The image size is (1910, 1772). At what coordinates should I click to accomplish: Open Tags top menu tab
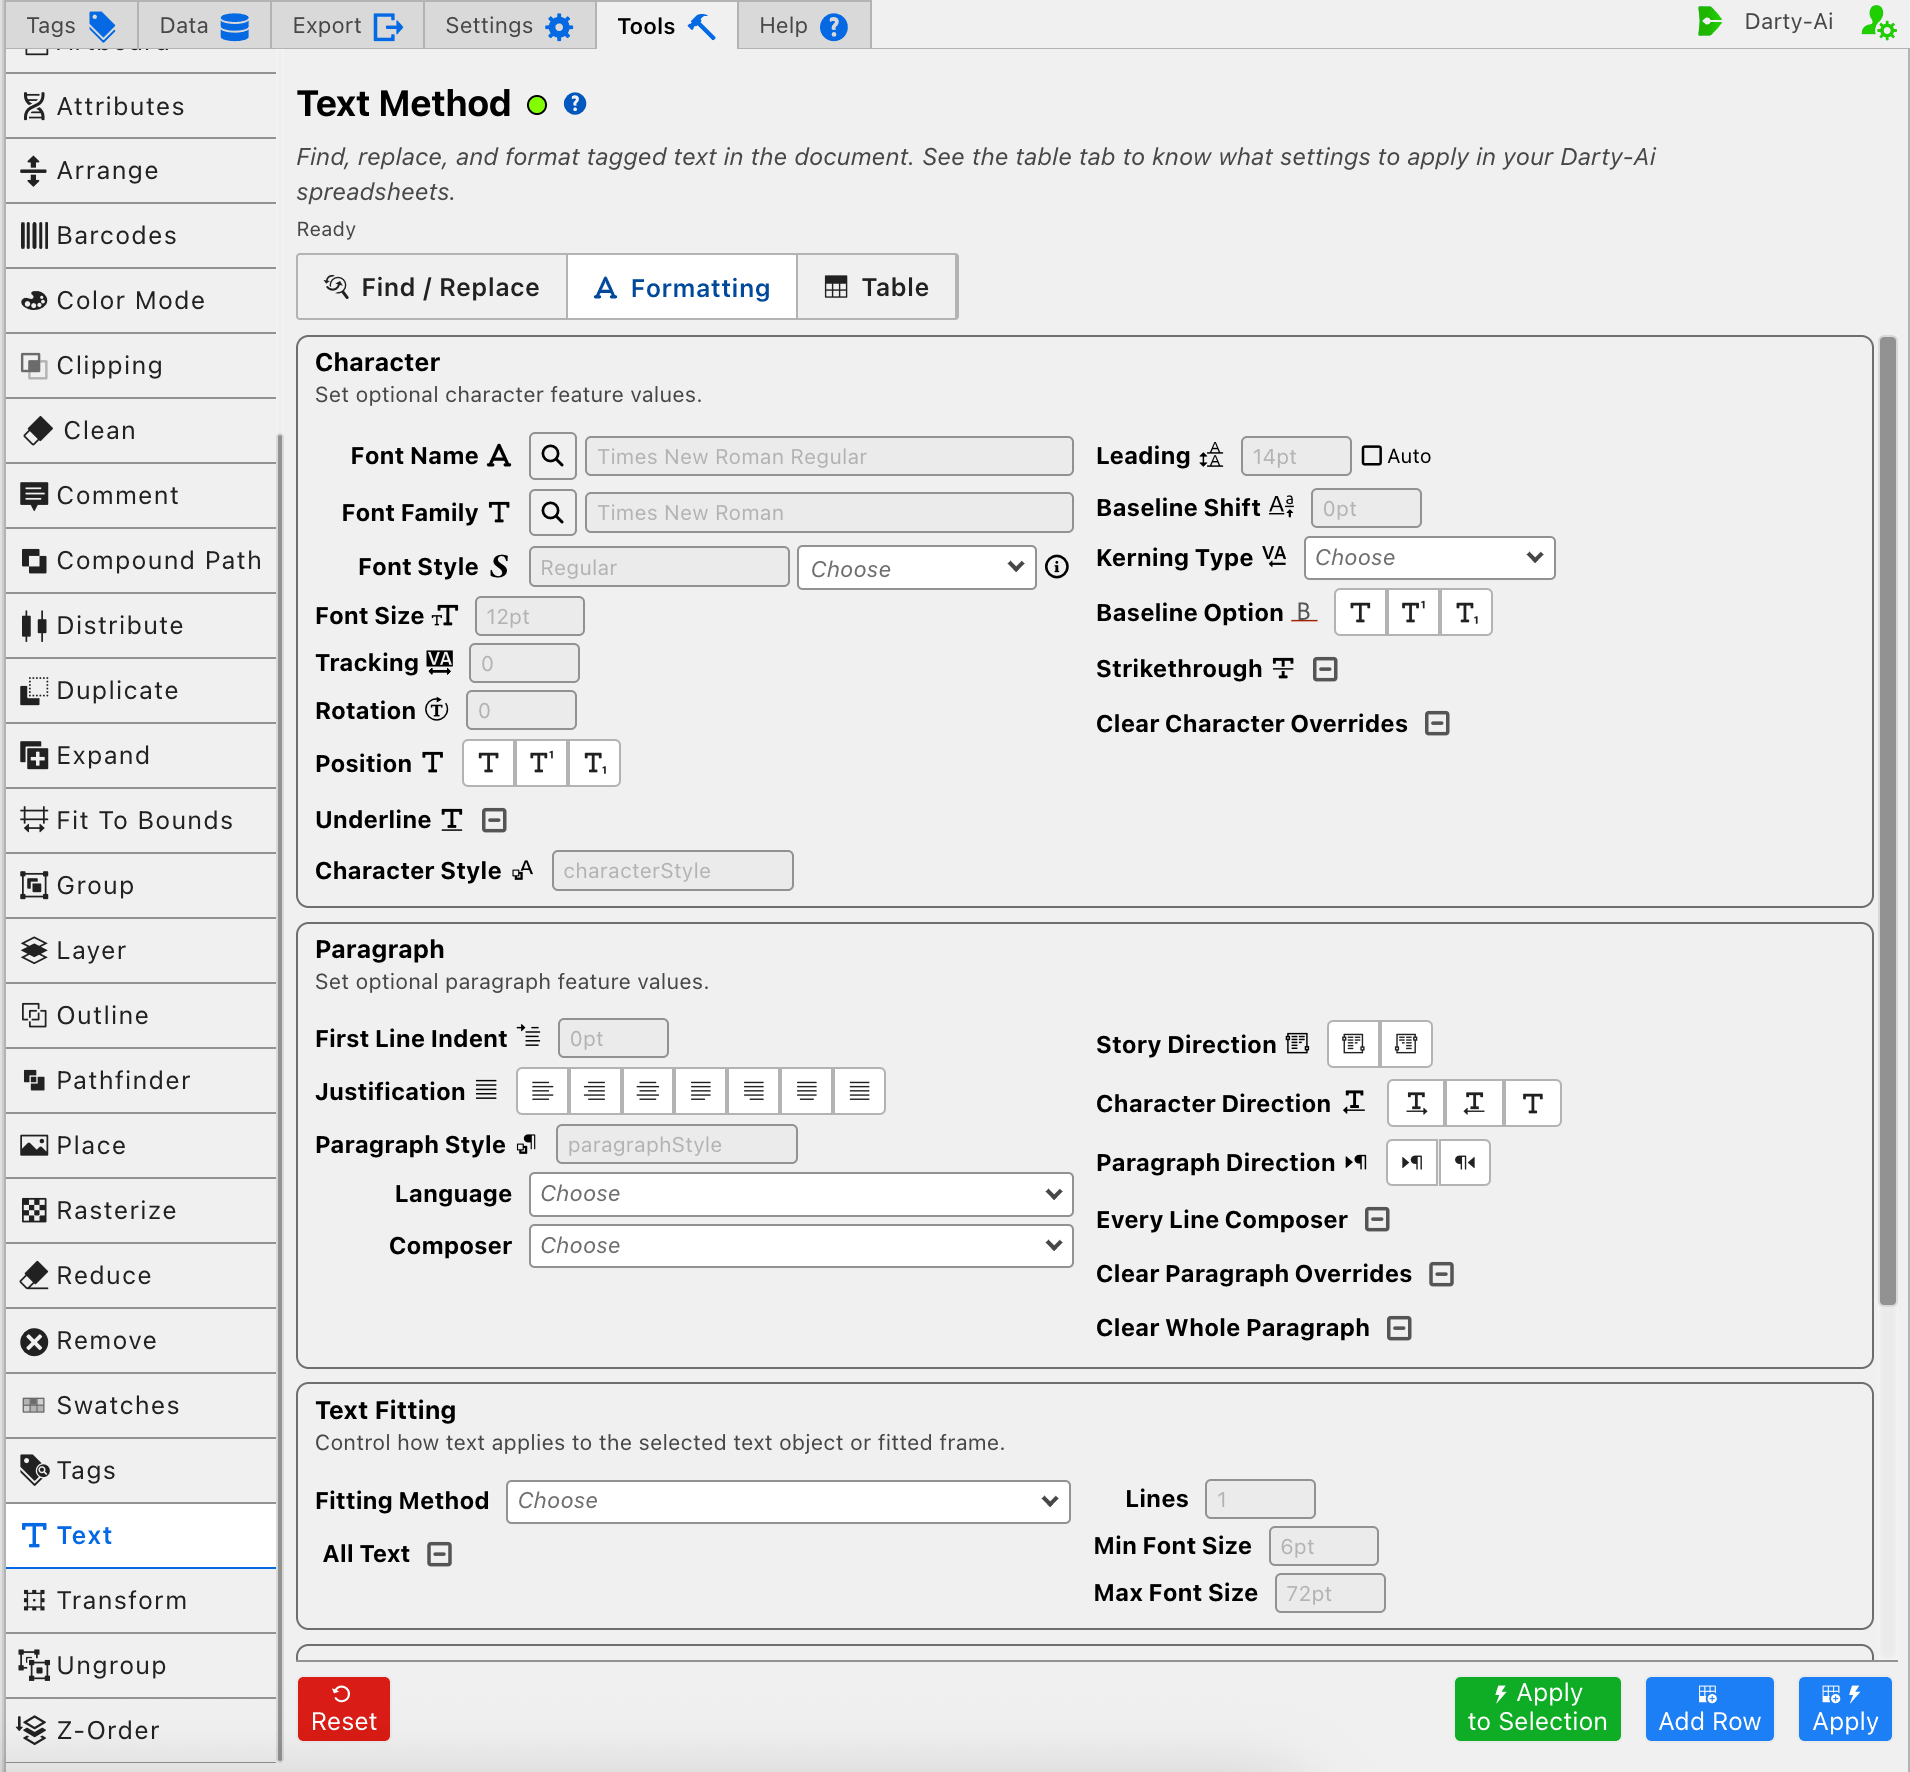[71, 25]
